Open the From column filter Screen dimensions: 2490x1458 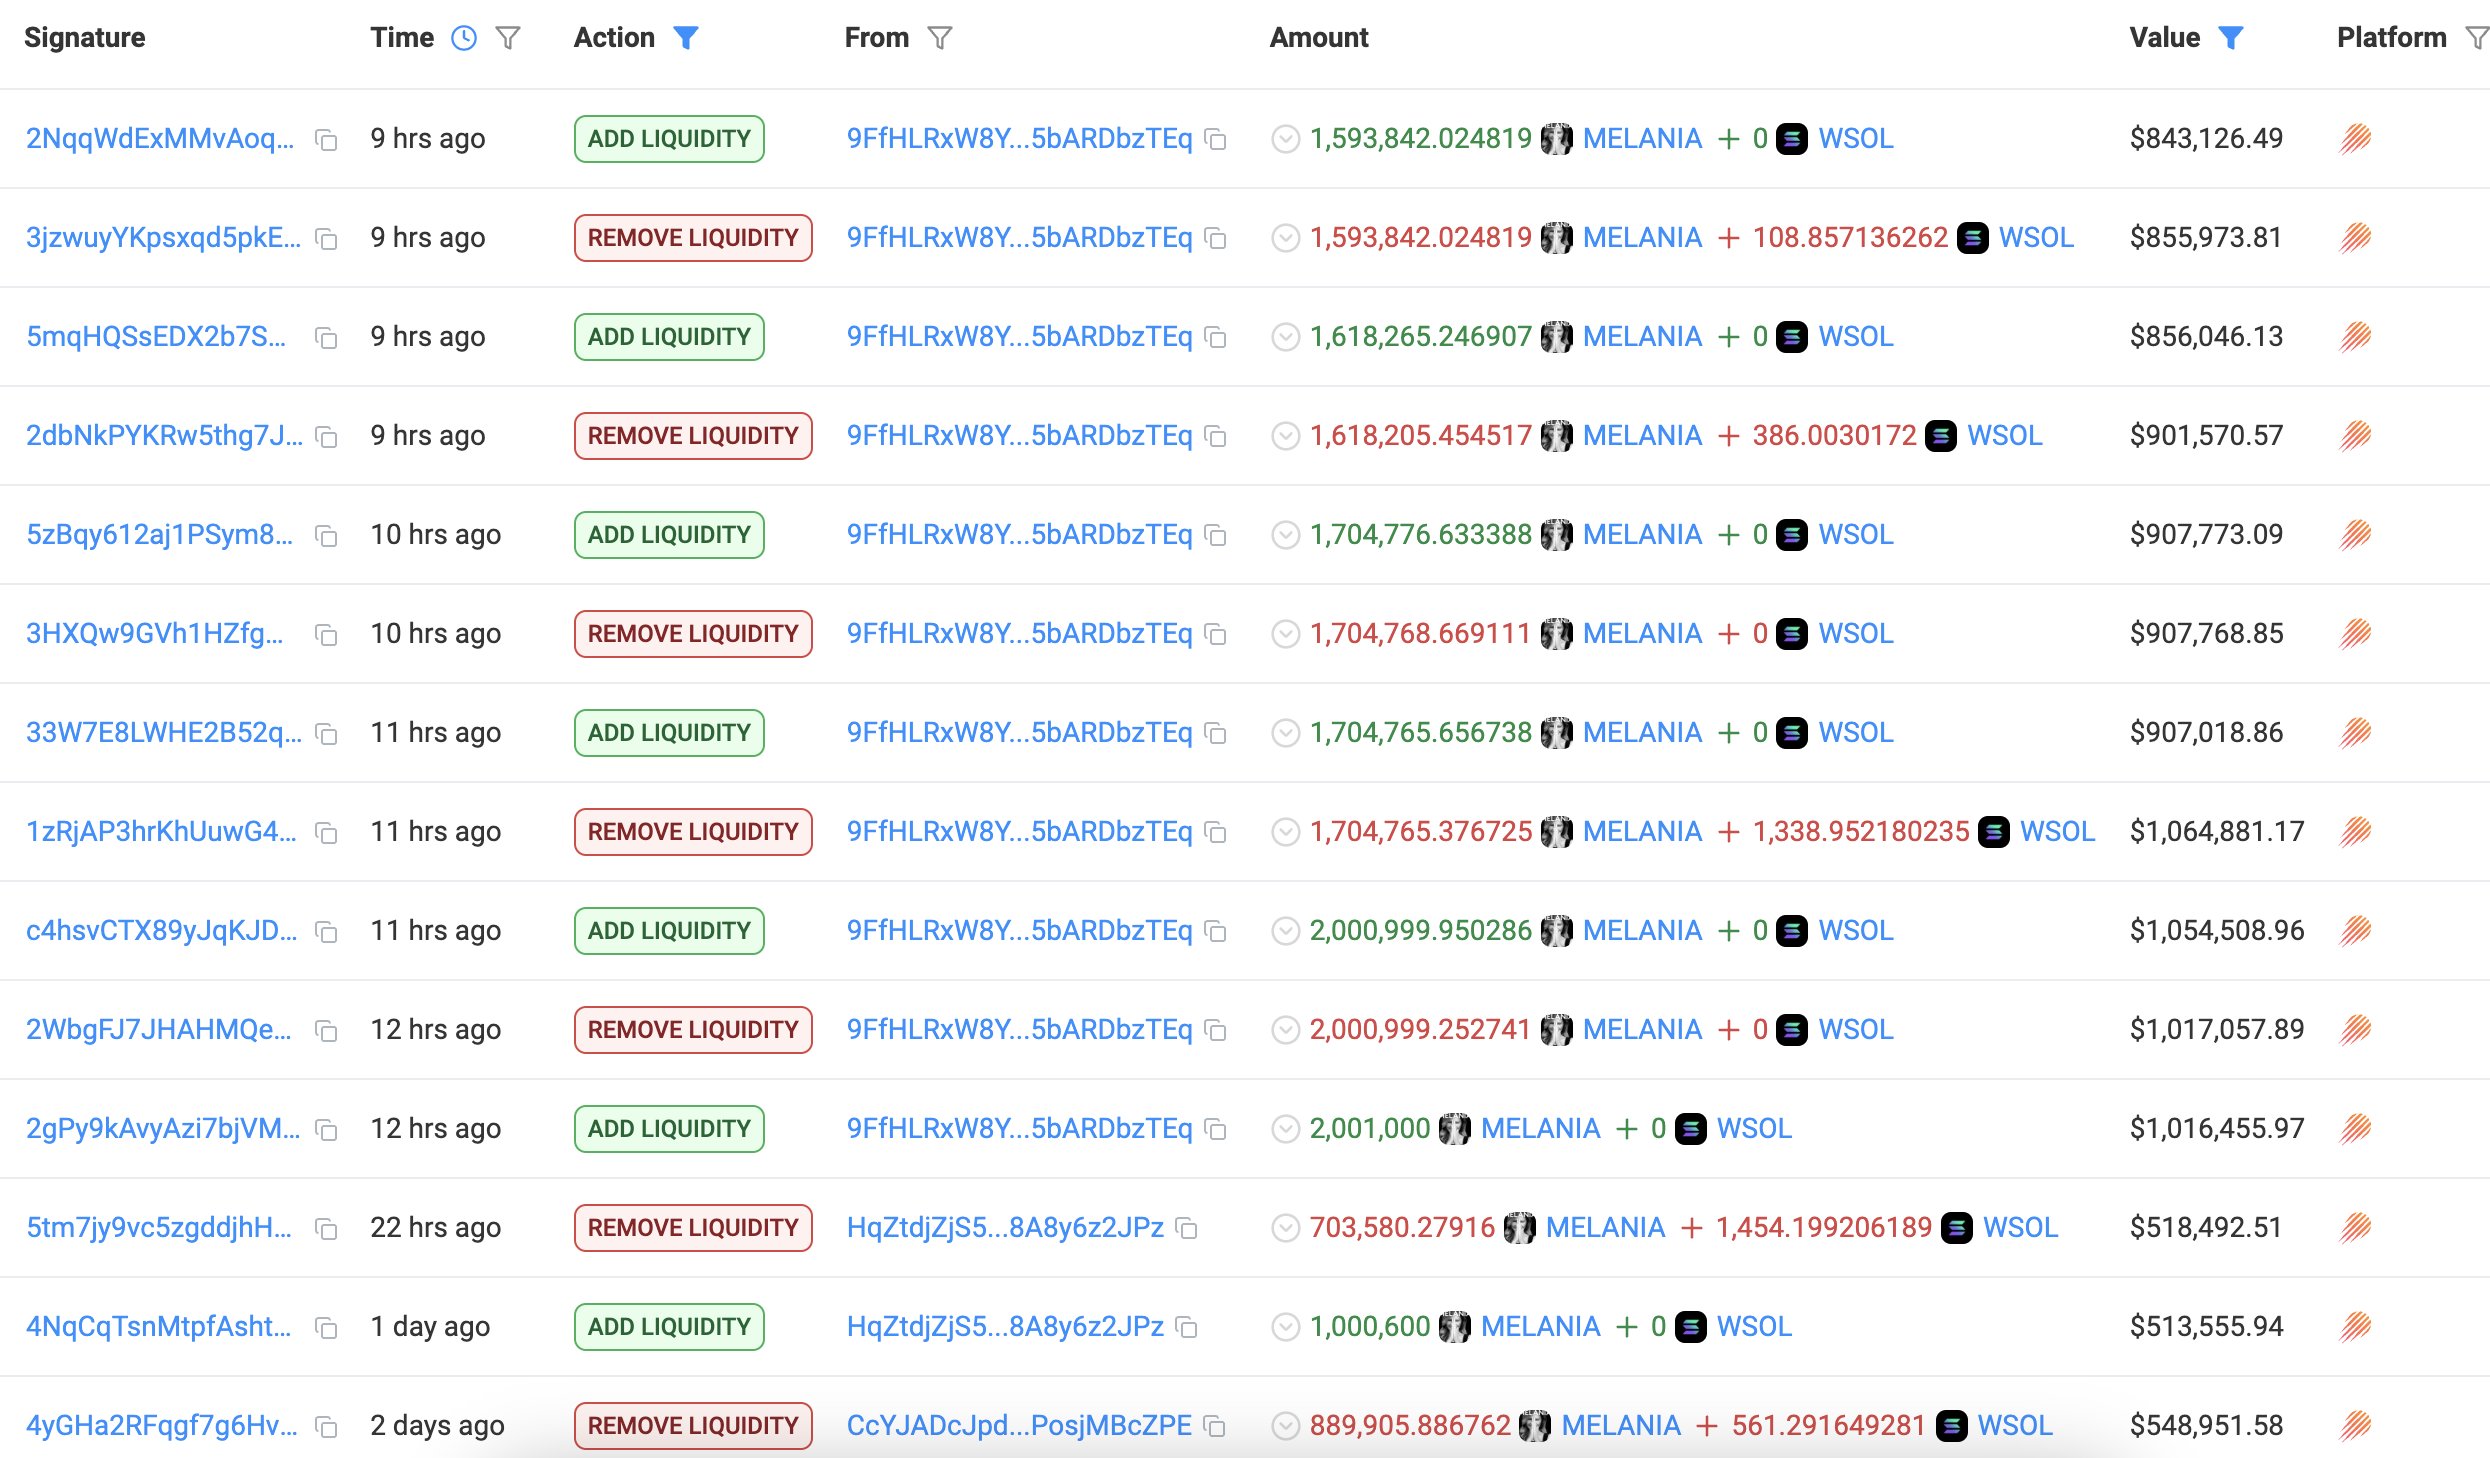click(940, 37)
